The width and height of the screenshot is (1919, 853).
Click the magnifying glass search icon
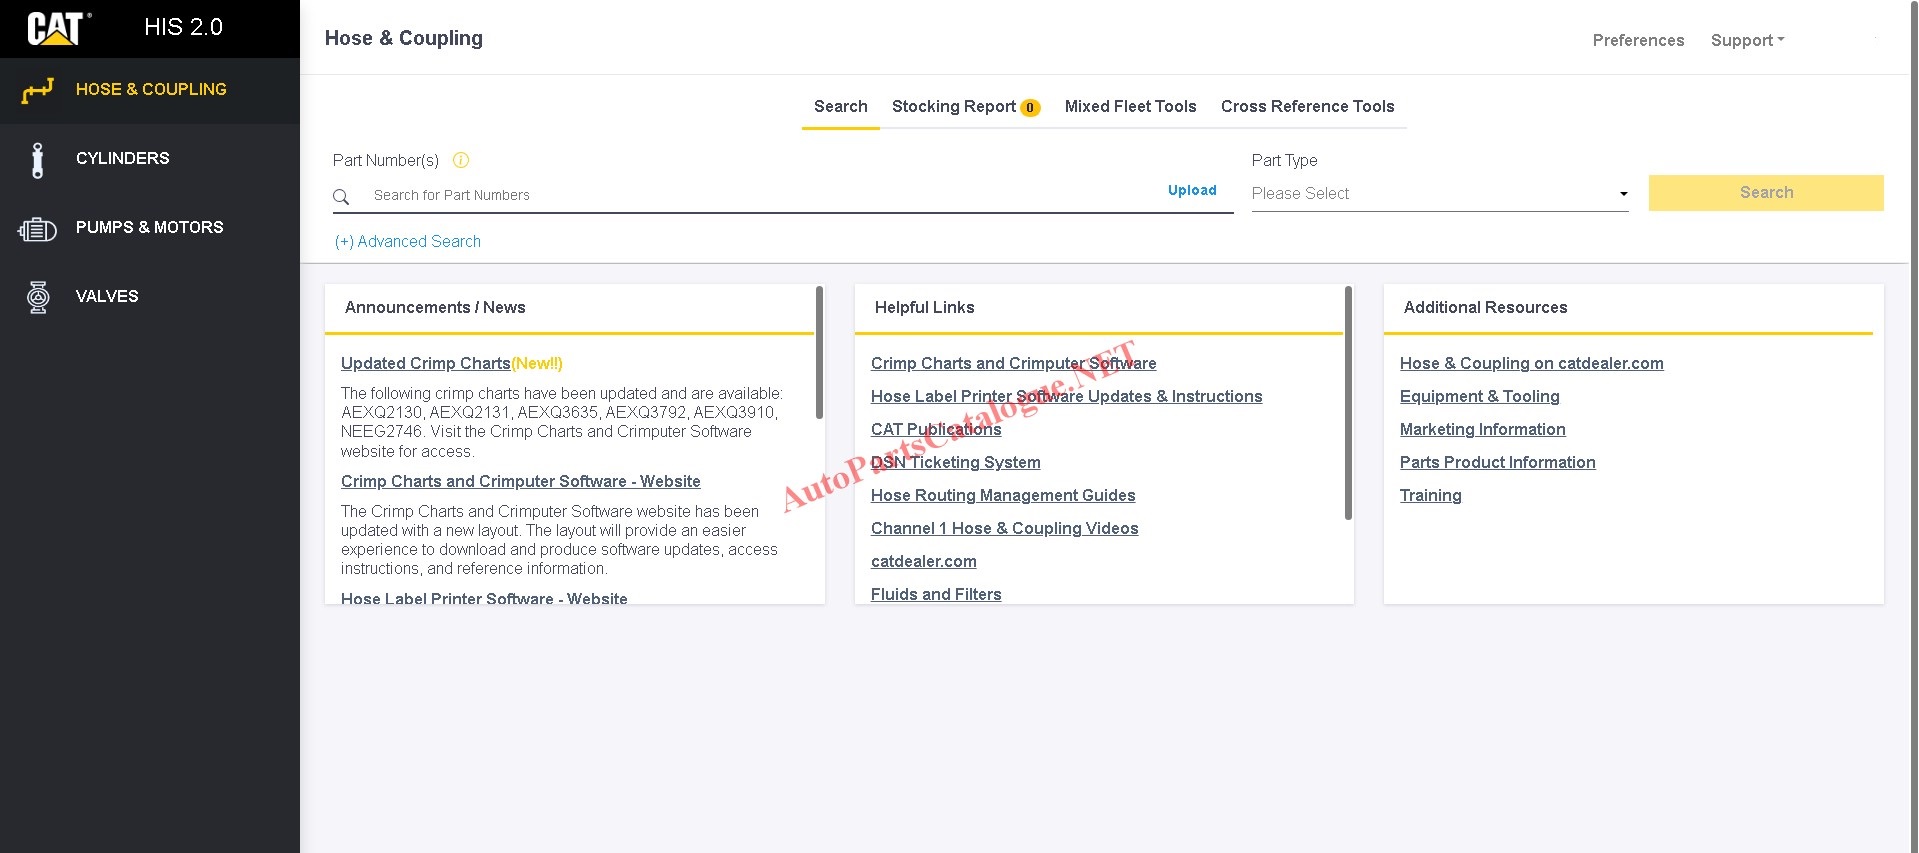[x=341, y=197]
